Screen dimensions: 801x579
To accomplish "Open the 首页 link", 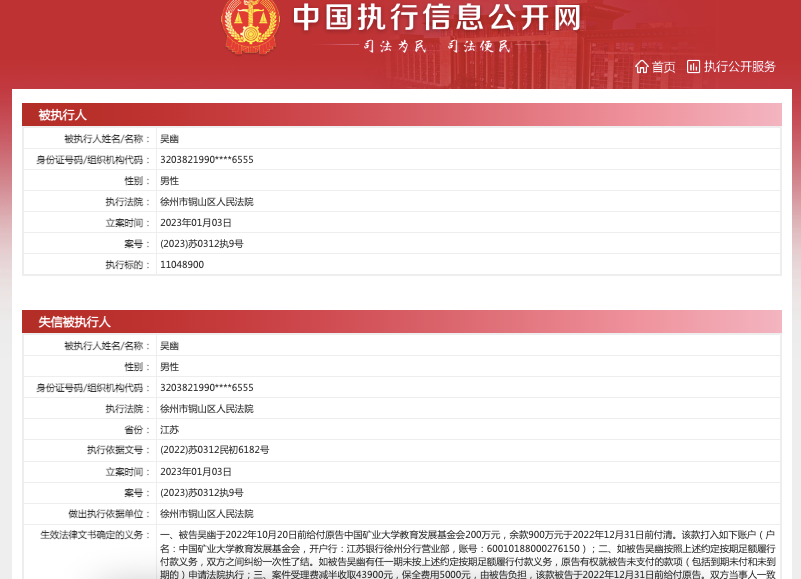I will tap(663, 67).
